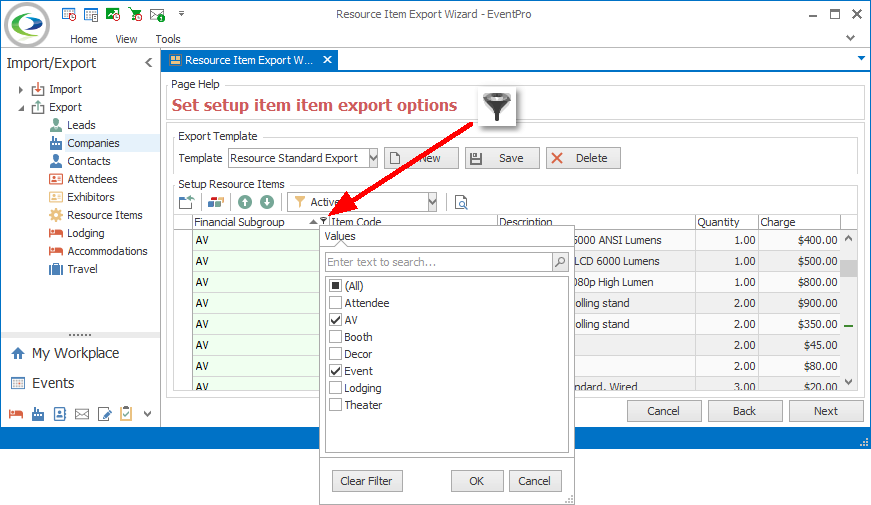
Task: Click the Save template button
Action: 502,158
